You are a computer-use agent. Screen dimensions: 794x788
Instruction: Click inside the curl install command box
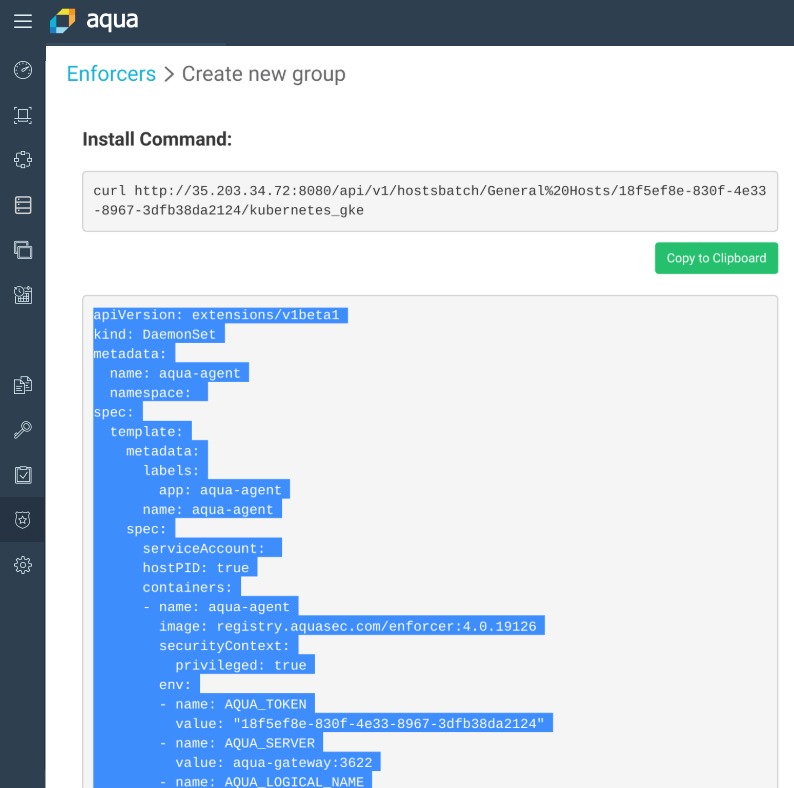pos(430,201)
